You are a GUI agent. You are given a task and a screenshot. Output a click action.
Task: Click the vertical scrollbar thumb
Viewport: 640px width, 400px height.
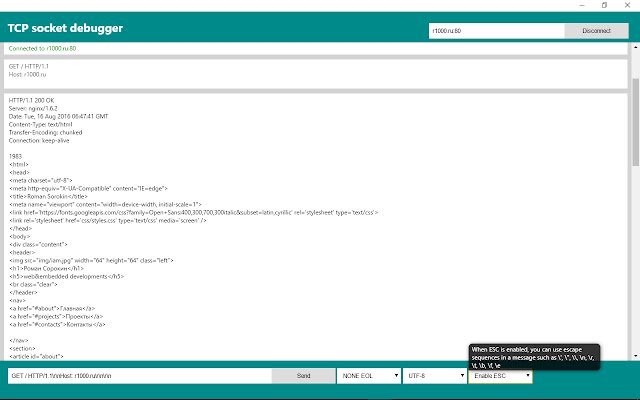pos(636,122)
